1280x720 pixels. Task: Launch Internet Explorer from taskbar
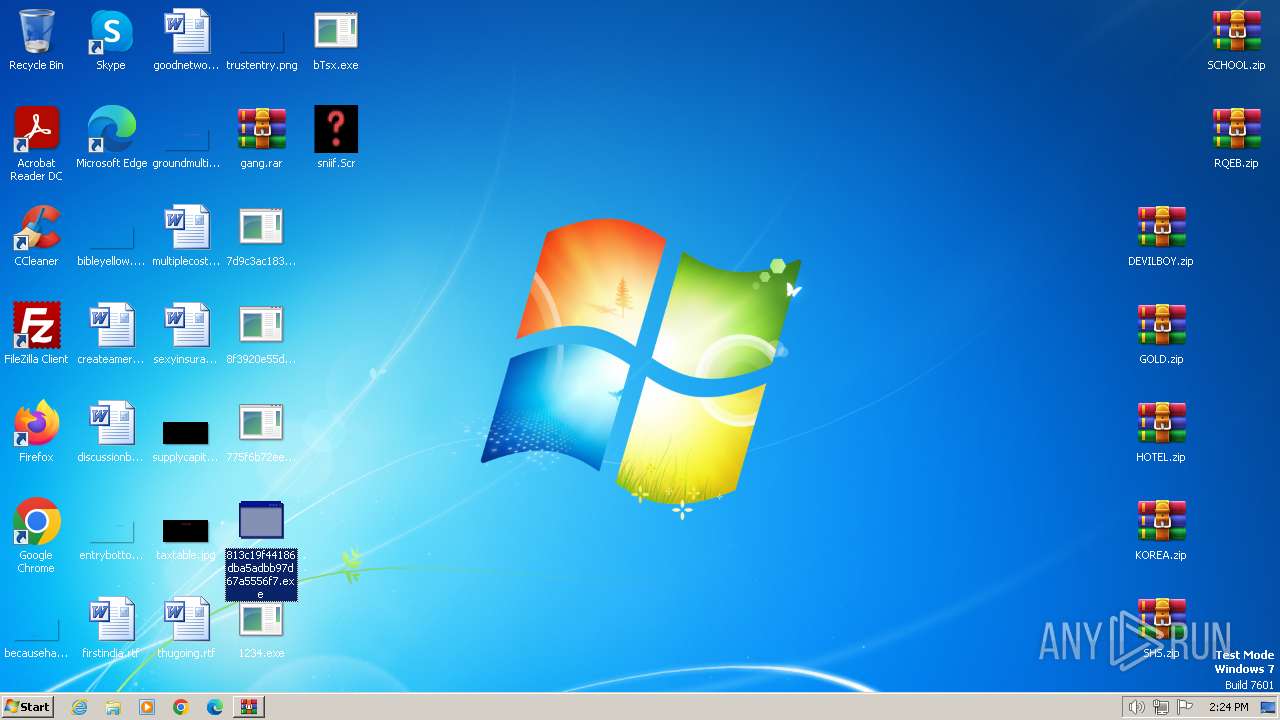[79, 707]
